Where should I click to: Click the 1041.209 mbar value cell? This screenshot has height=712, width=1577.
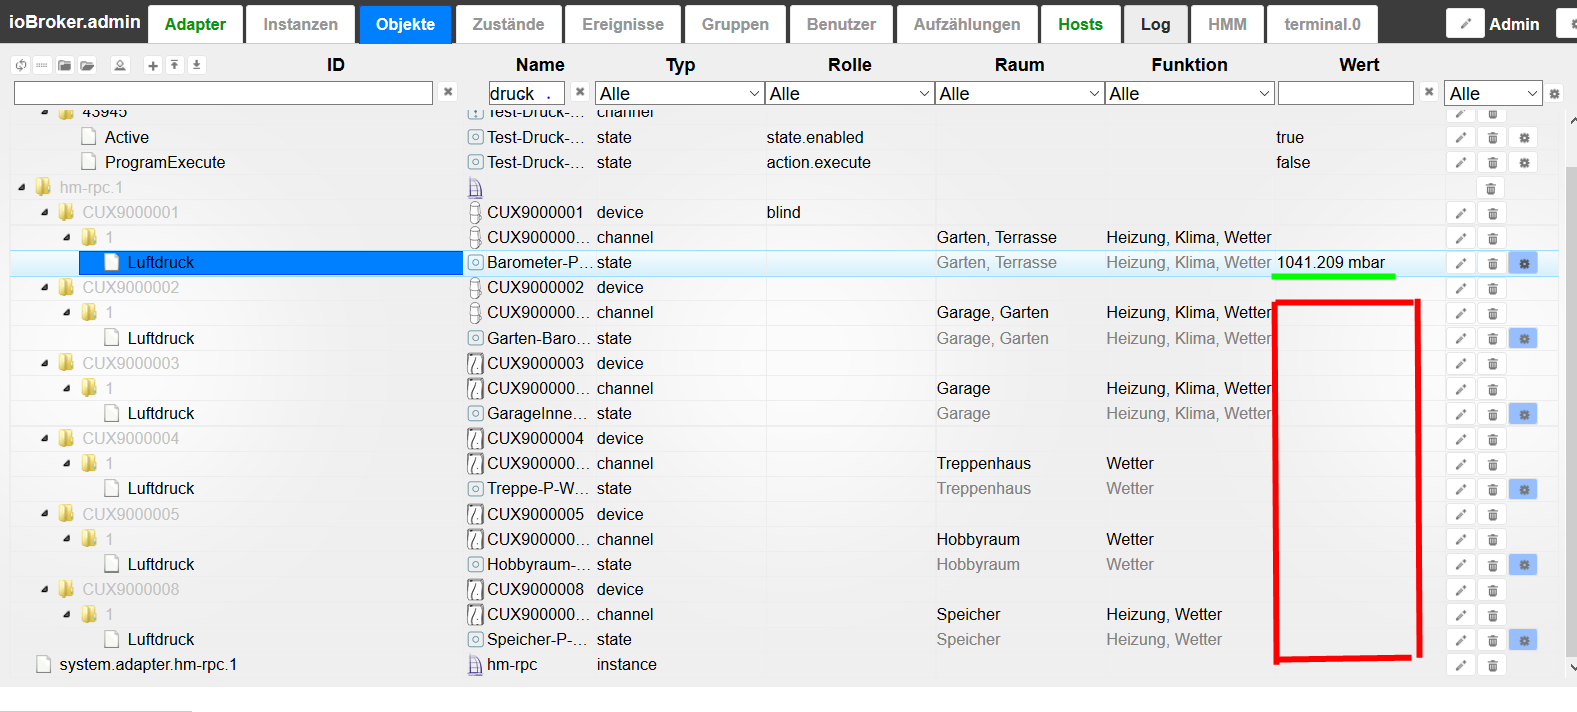(1330, 262)
